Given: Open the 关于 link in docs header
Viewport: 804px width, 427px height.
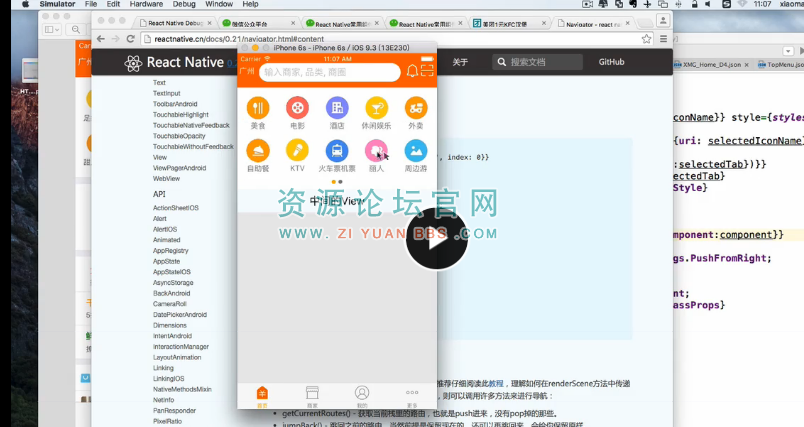Looking at the screenshot, I should (x=460, y=62).
